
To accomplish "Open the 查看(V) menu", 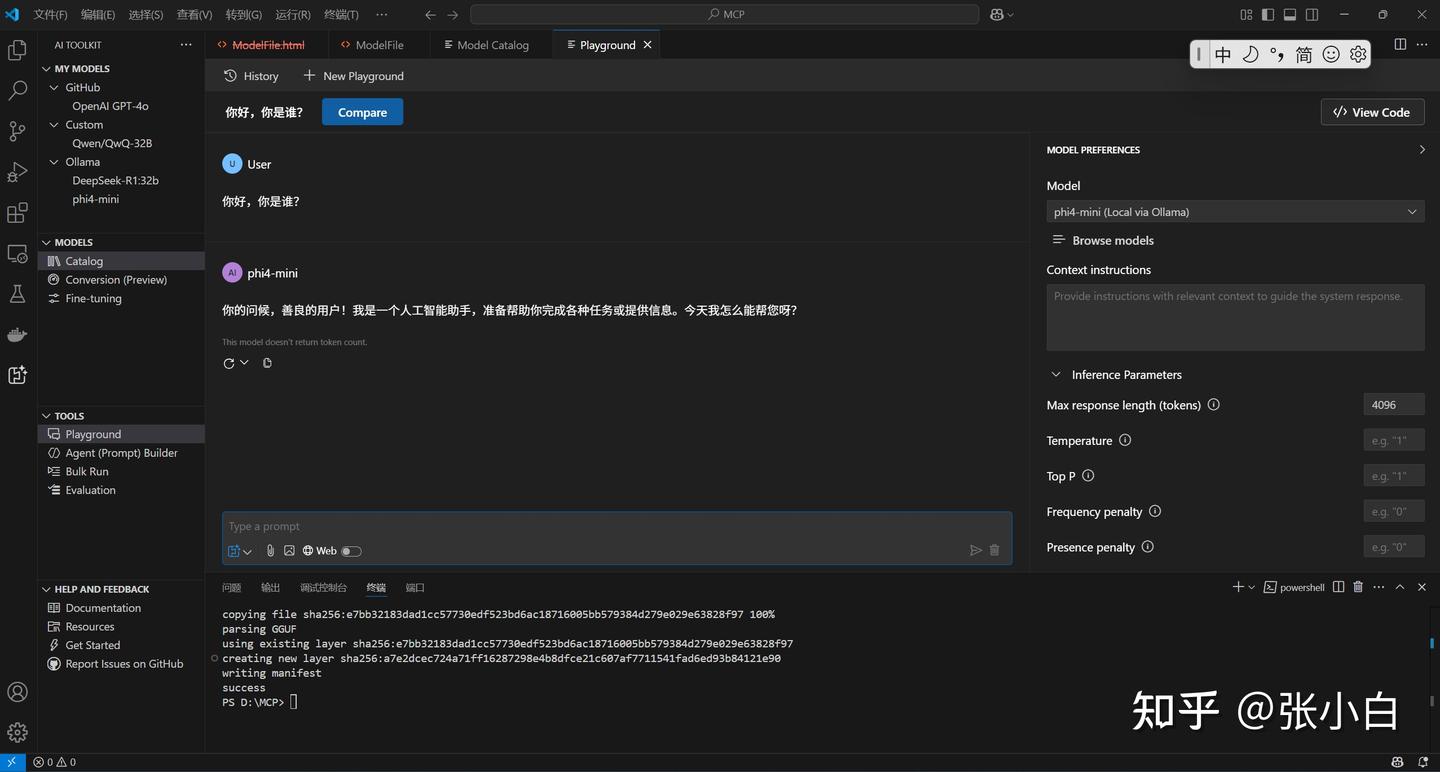I will pos(194,15).
